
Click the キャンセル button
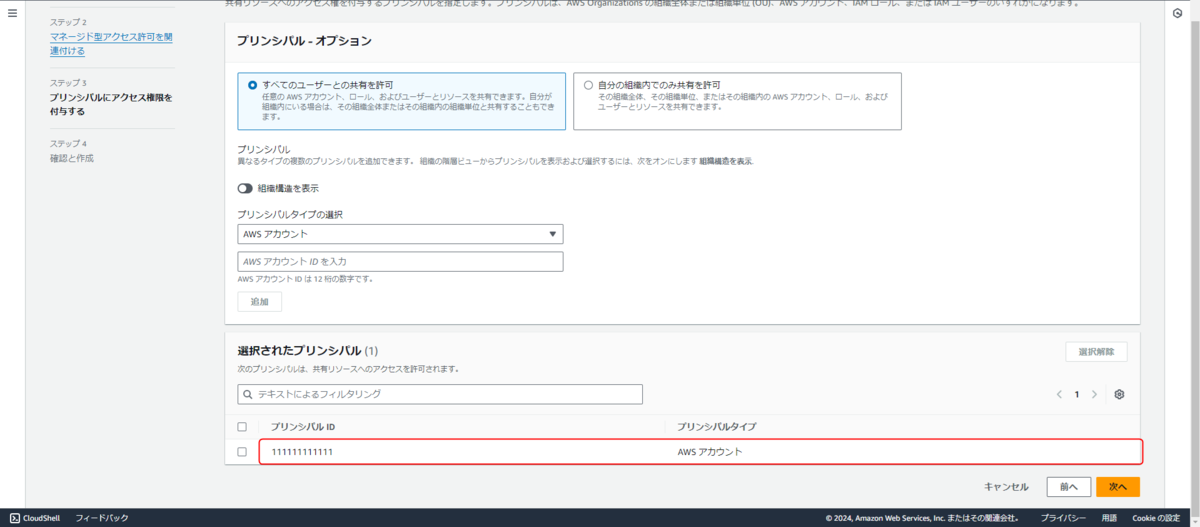[1006, 487]
